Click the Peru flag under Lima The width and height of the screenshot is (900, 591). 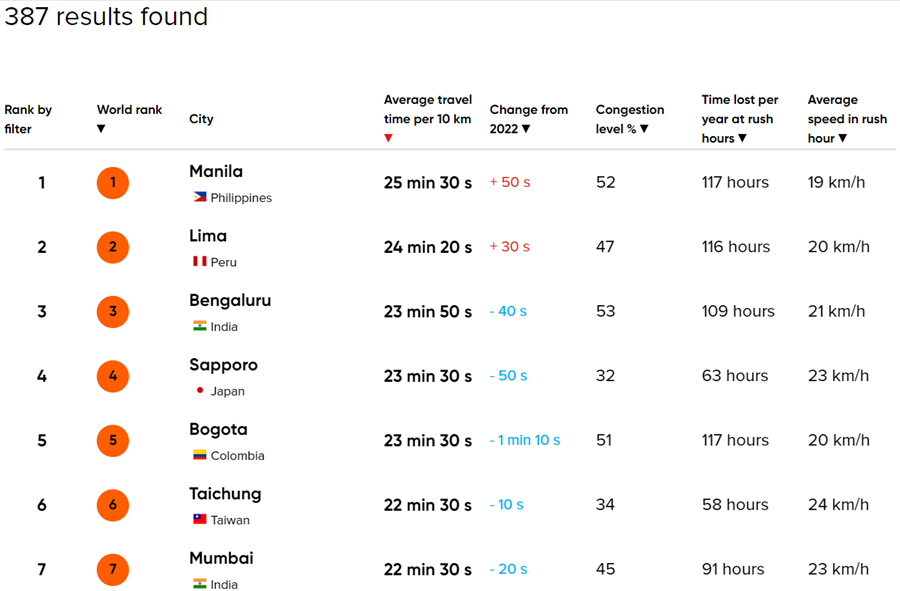pyautogui.click(x=197, y=262)
